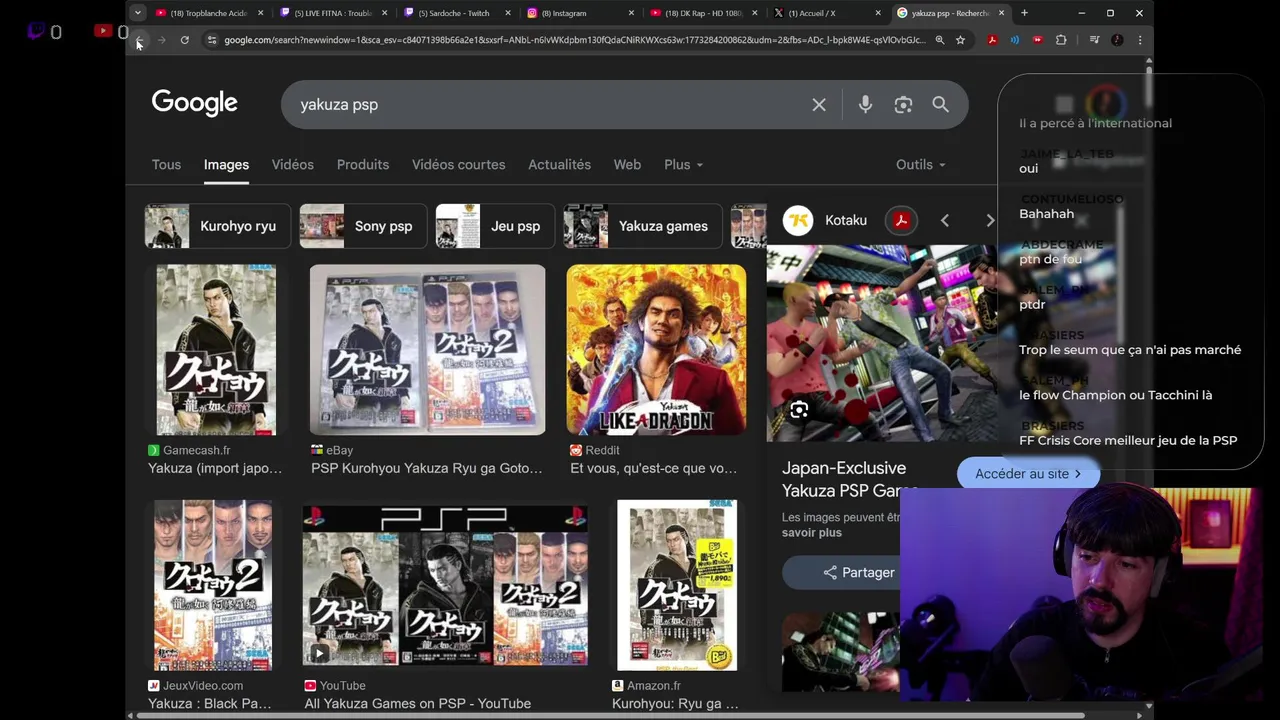Screen dimensions: 1280x720
Task: Open the eBay PSP Kurohyou two-game thumbnail
Action: 427,350
